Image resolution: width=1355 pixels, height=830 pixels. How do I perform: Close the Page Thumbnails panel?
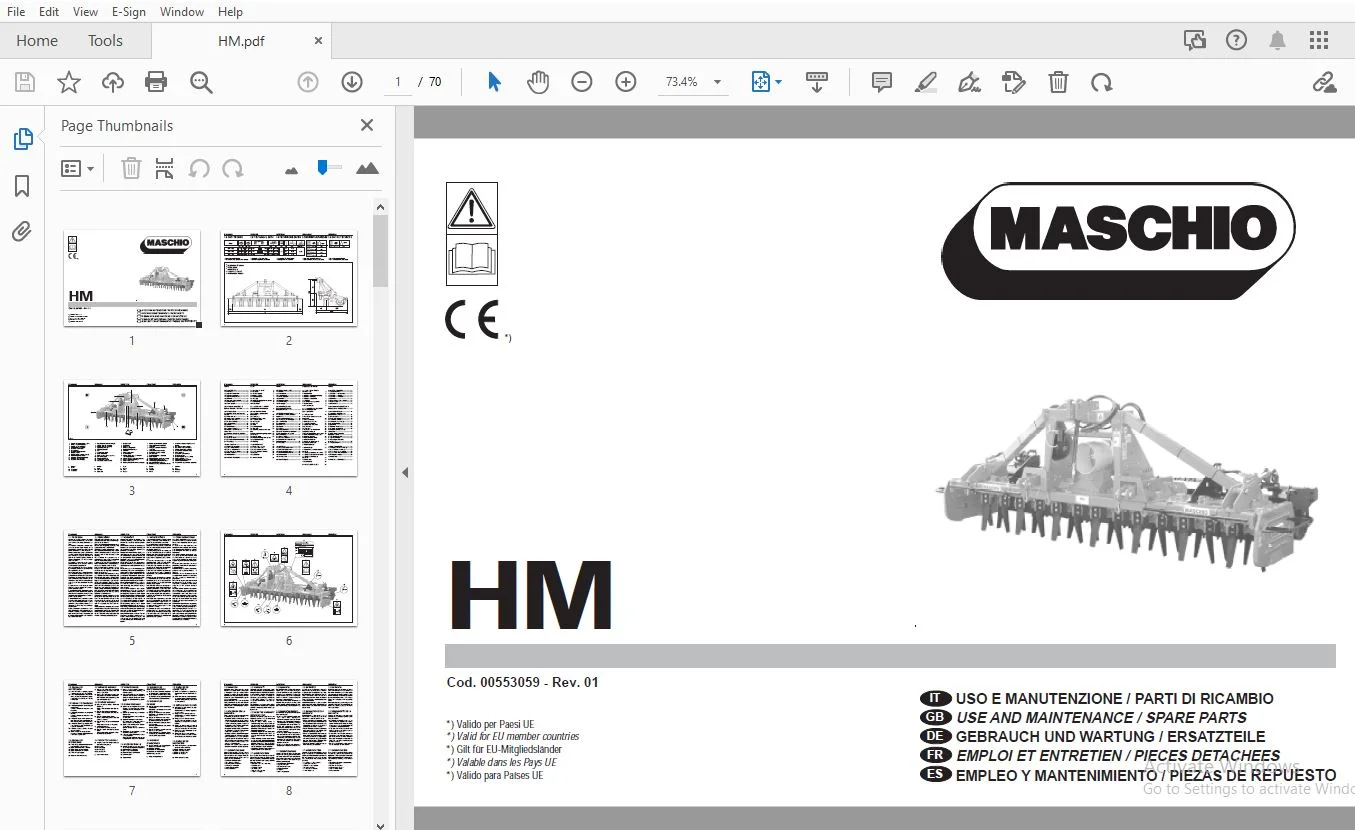tap(367, 125)
